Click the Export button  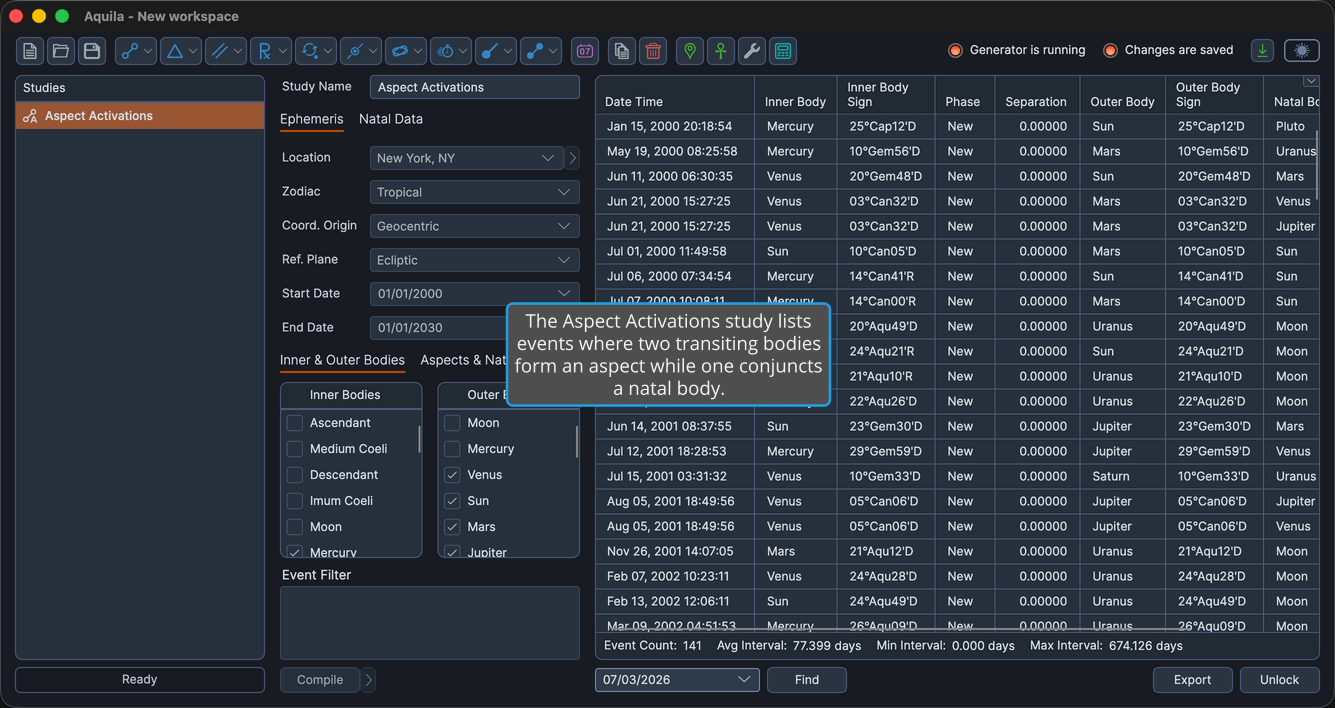[x=1192, y=680]
